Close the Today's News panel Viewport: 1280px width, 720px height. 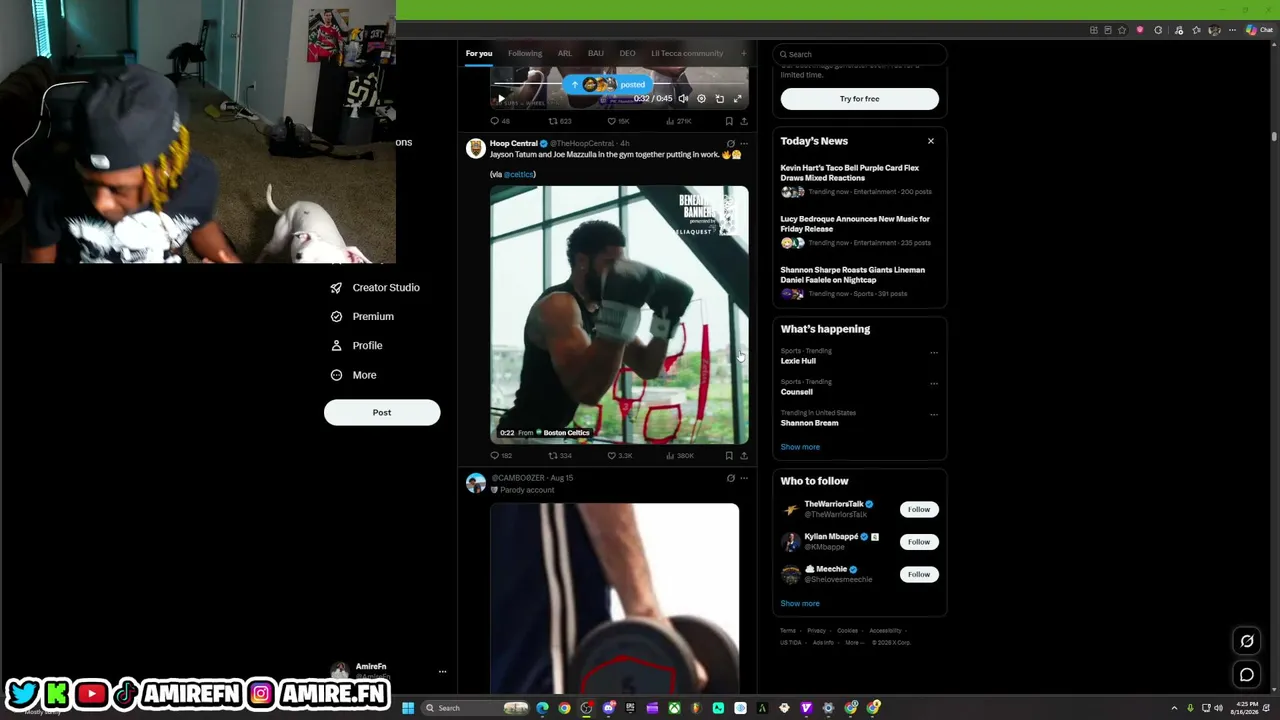pos(931,141)
